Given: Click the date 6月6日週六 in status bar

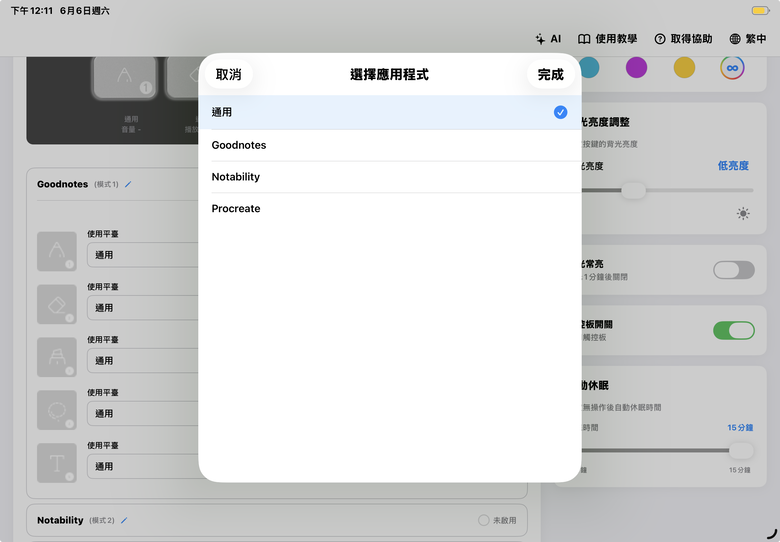Looking at the screenshot, I should pos(85,10).
